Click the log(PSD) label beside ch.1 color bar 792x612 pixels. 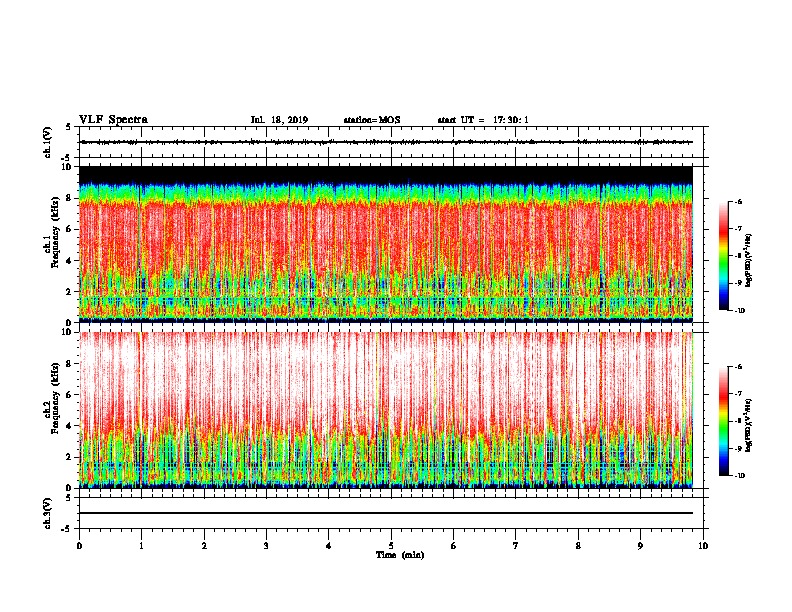(x=748, y=260)
